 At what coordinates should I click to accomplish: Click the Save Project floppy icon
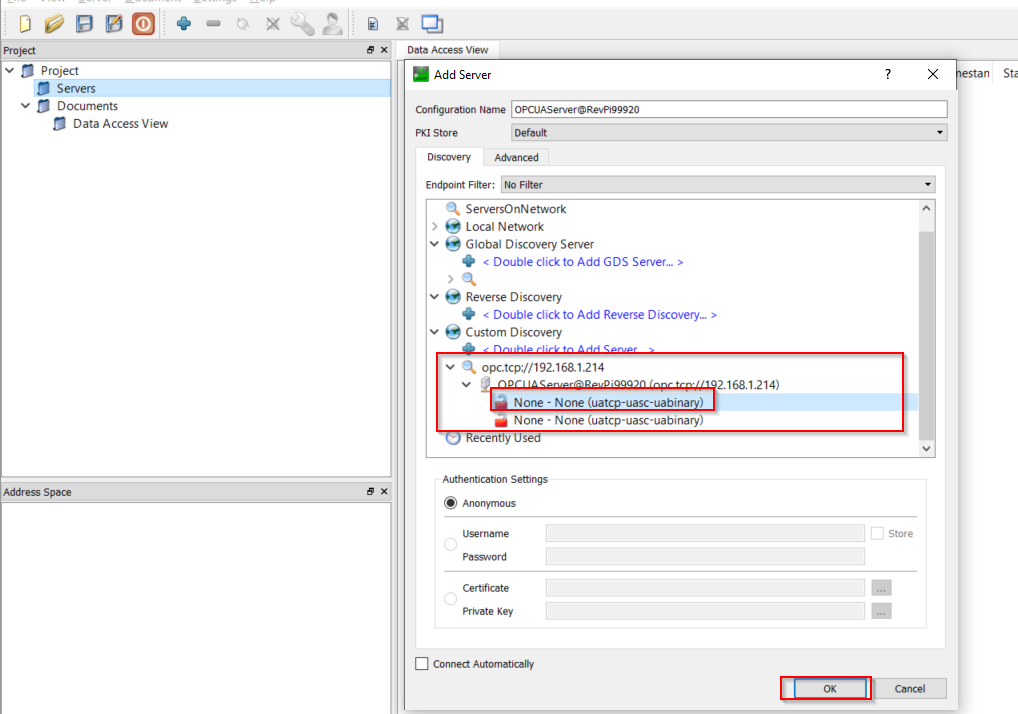coord(85,24)
